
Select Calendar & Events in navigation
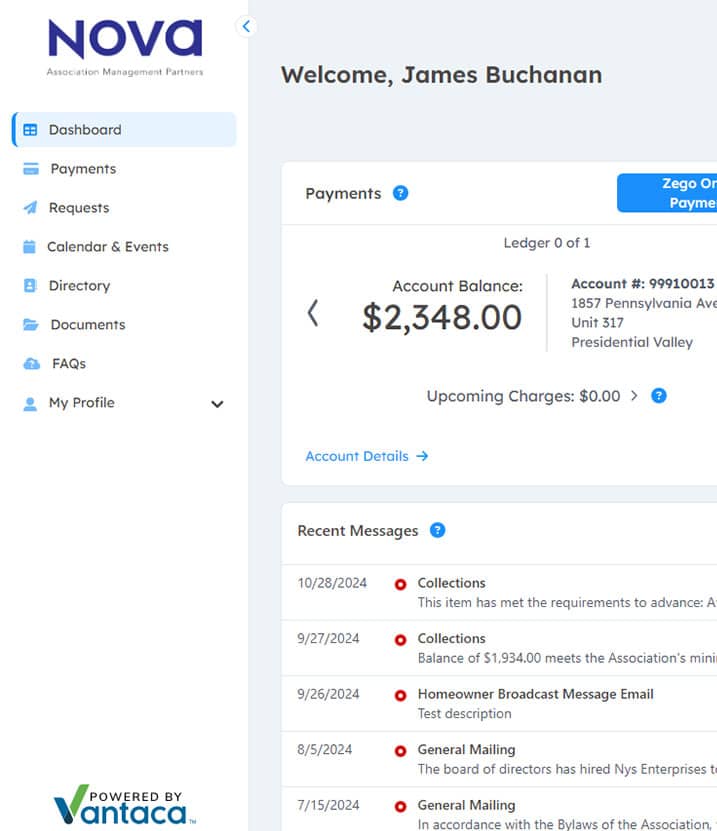click(x=108, y=247)
